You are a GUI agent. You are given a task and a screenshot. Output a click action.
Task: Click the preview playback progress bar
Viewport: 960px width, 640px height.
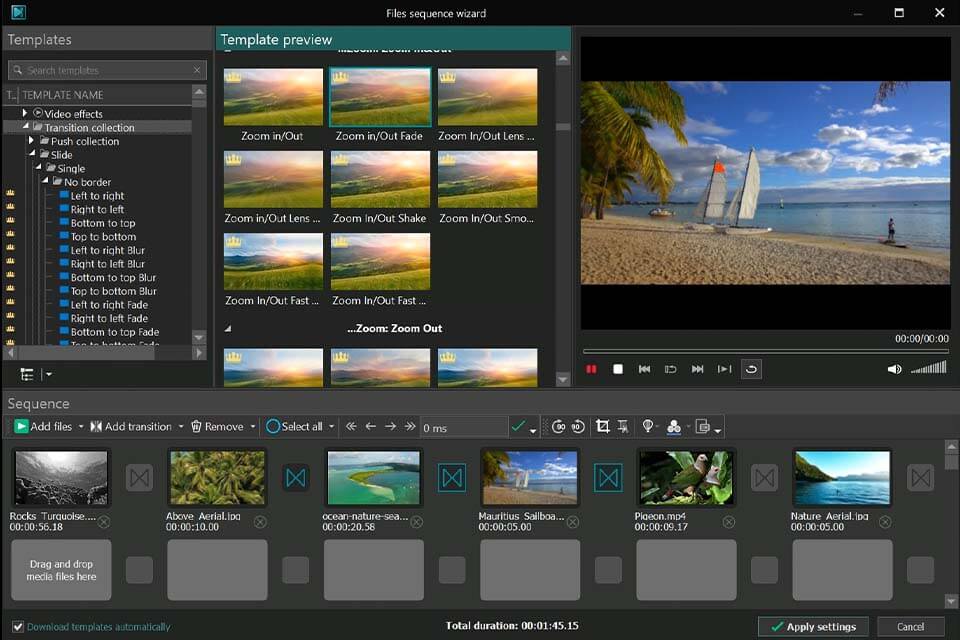tap(765, 352)
